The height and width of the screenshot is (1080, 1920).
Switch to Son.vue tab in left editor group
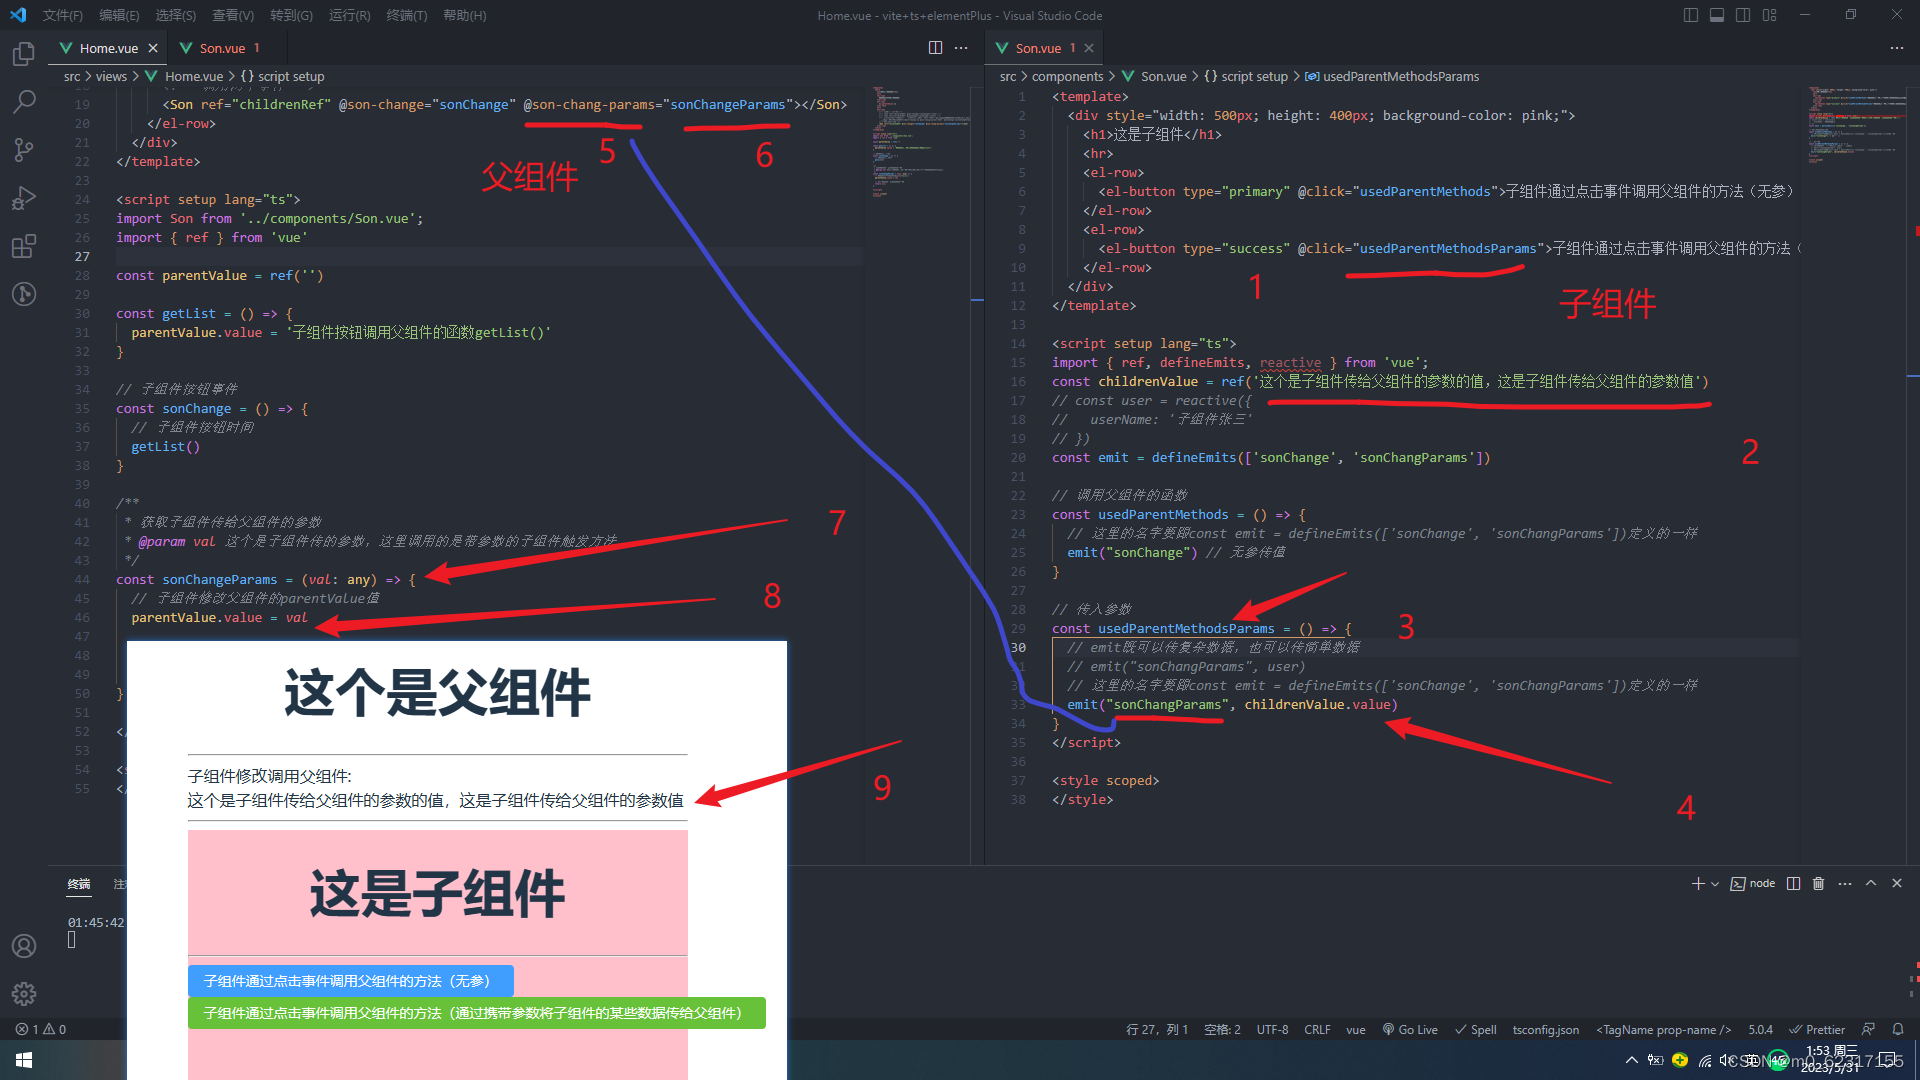pos(222,48)
